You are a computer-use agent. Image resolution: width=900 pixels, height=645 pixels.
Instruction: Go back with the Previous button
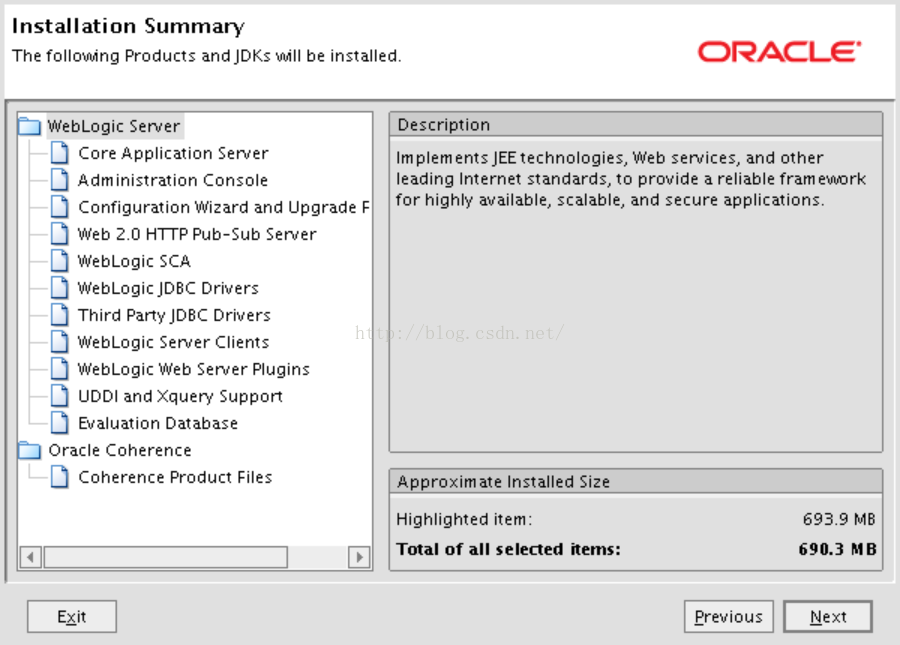click(728, 617)
